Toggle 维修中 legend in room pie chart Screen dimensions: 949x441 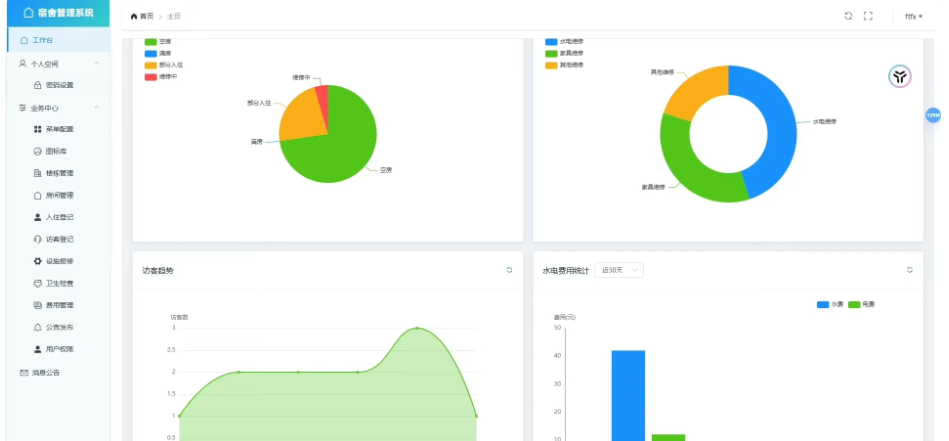click(x=161, y=77)
